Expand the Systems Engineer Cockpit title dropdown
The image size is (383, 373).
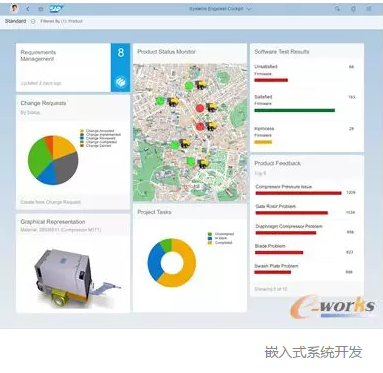220,9
